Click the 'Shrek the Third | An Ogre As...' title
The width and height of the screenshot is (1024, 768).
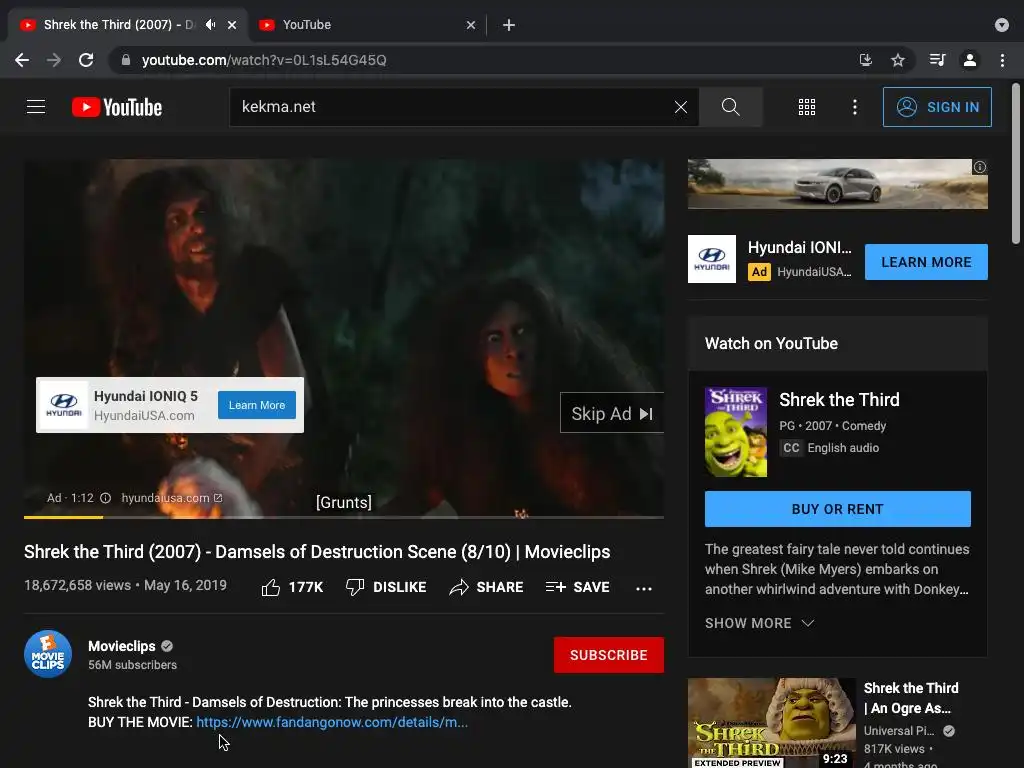point(911,697)
